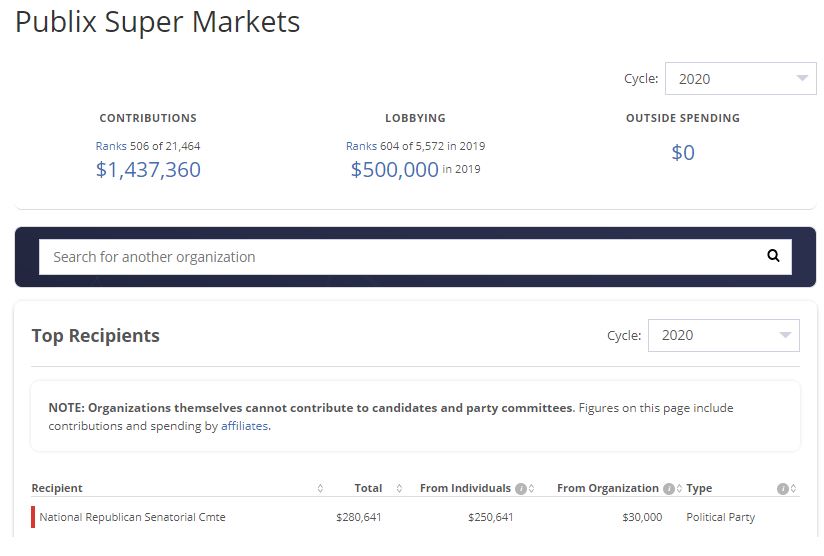The image size is (824, 556).
Task: Open the $1,437,360 contributions total
Action: click(x=148, y=170)
